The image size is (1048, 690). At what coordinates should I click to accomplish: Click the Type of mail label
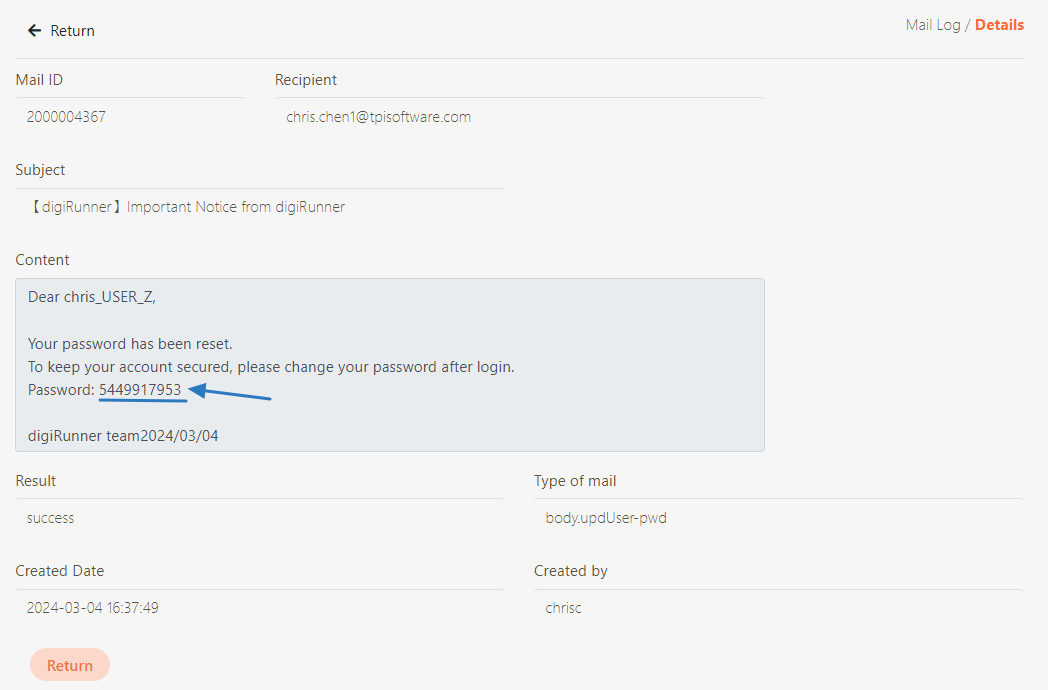coord(575,481)
